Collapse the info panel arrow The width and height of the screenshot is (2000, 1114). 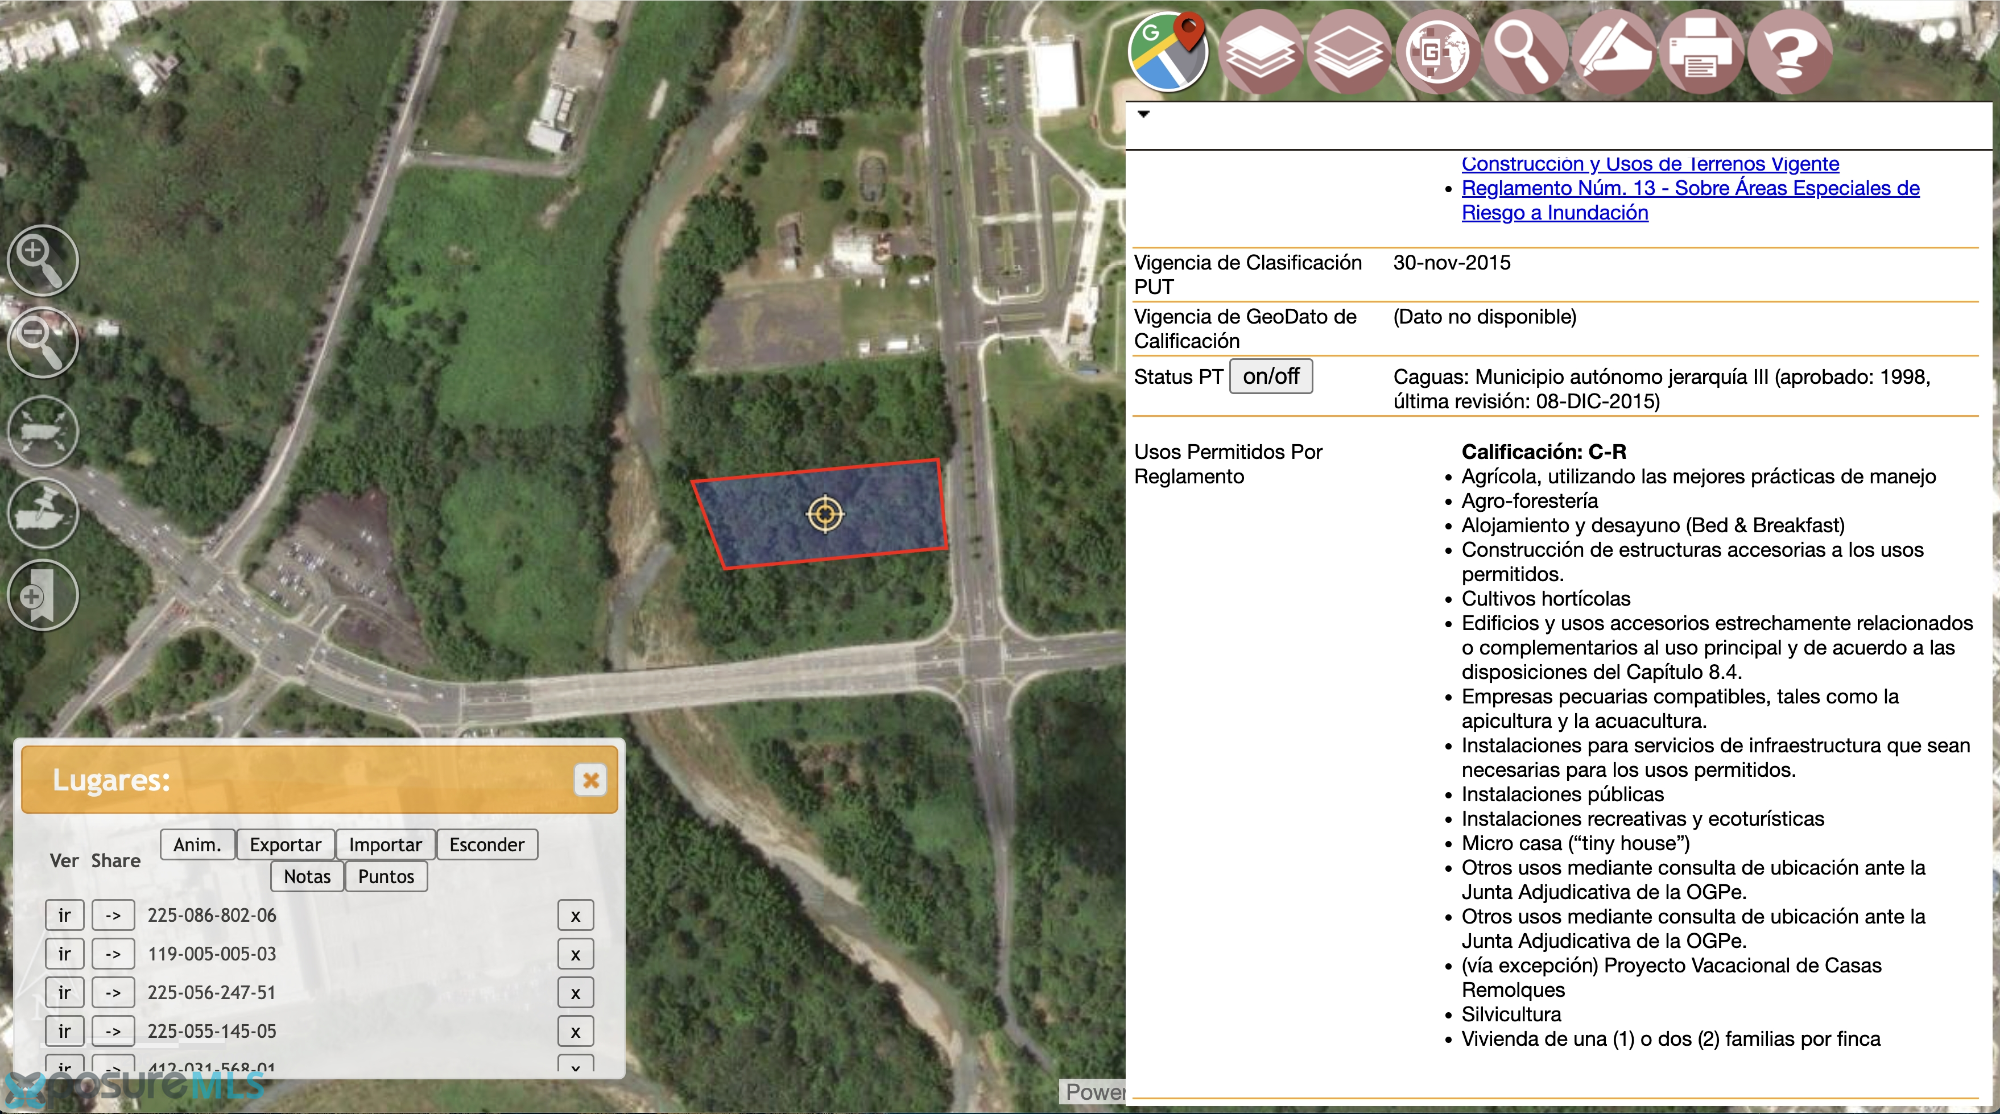pyautogui.click(x=1143, y=114)
